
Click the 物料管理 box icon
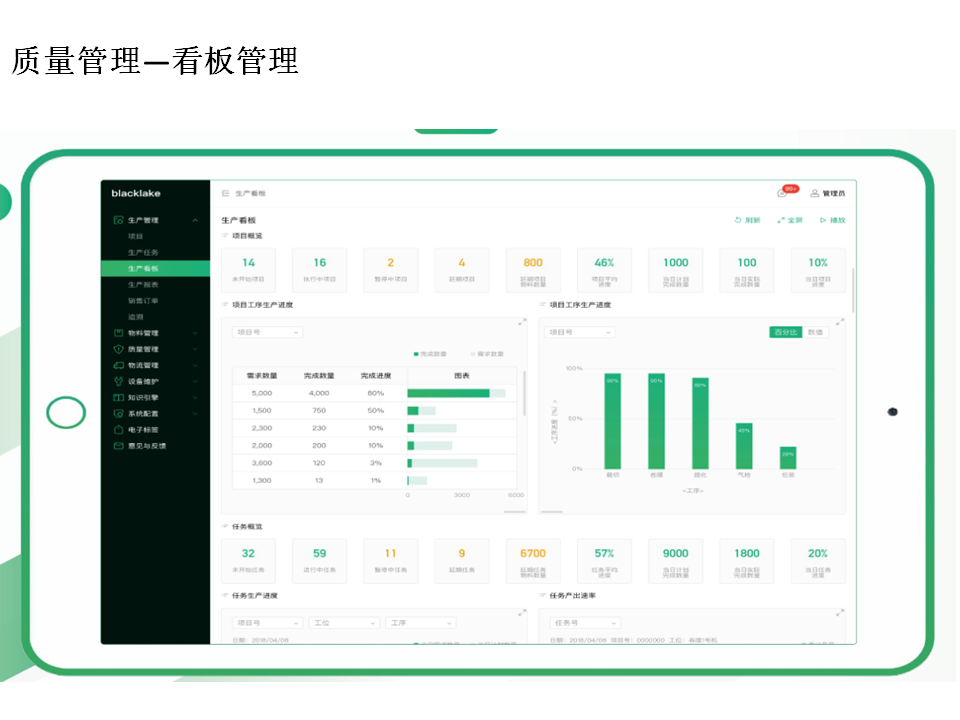click(118, 333)
